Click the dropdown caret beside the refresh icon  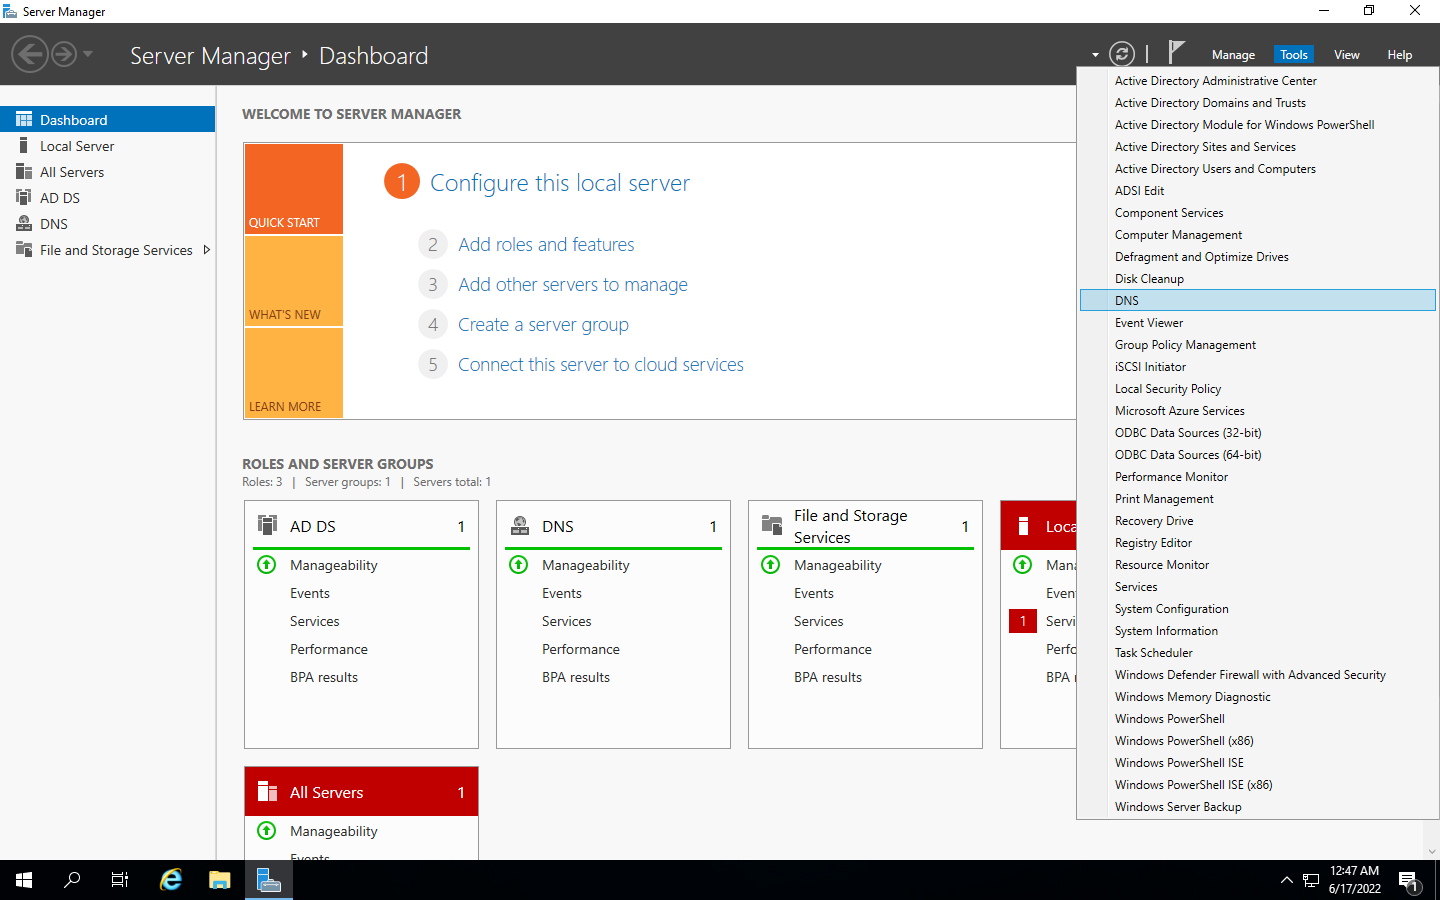pos(1096,53)
